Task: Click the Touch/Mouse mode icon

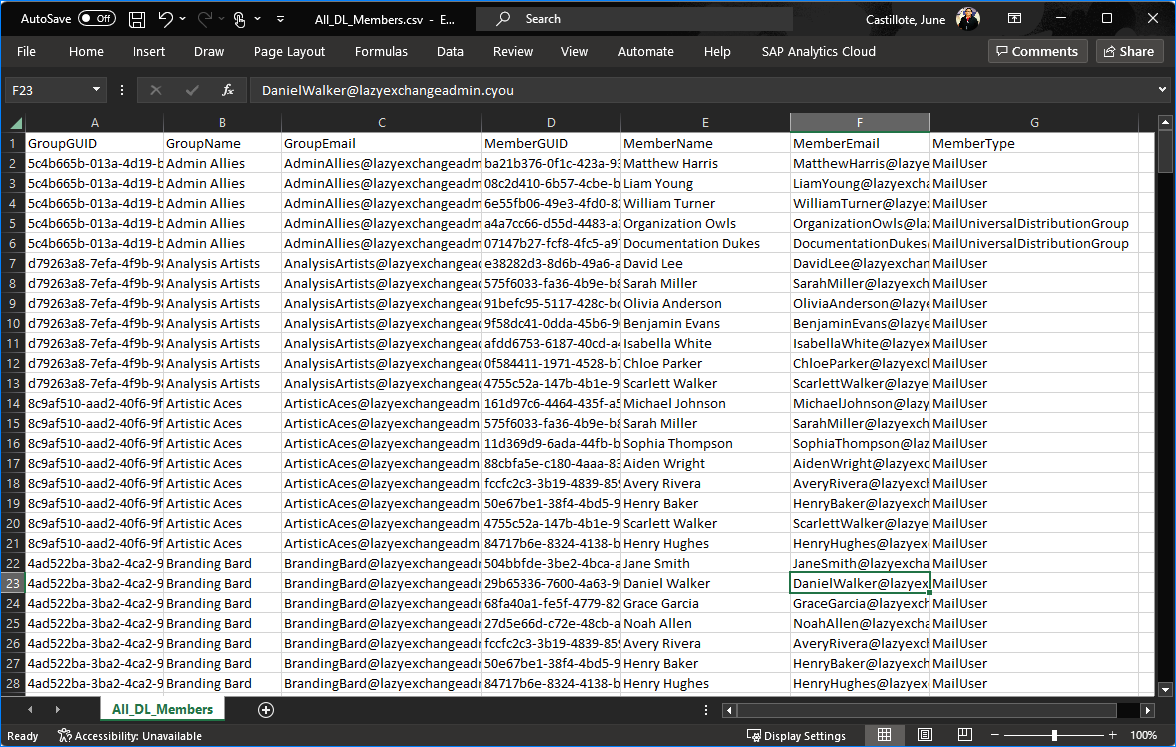Action: pos(240,20)
